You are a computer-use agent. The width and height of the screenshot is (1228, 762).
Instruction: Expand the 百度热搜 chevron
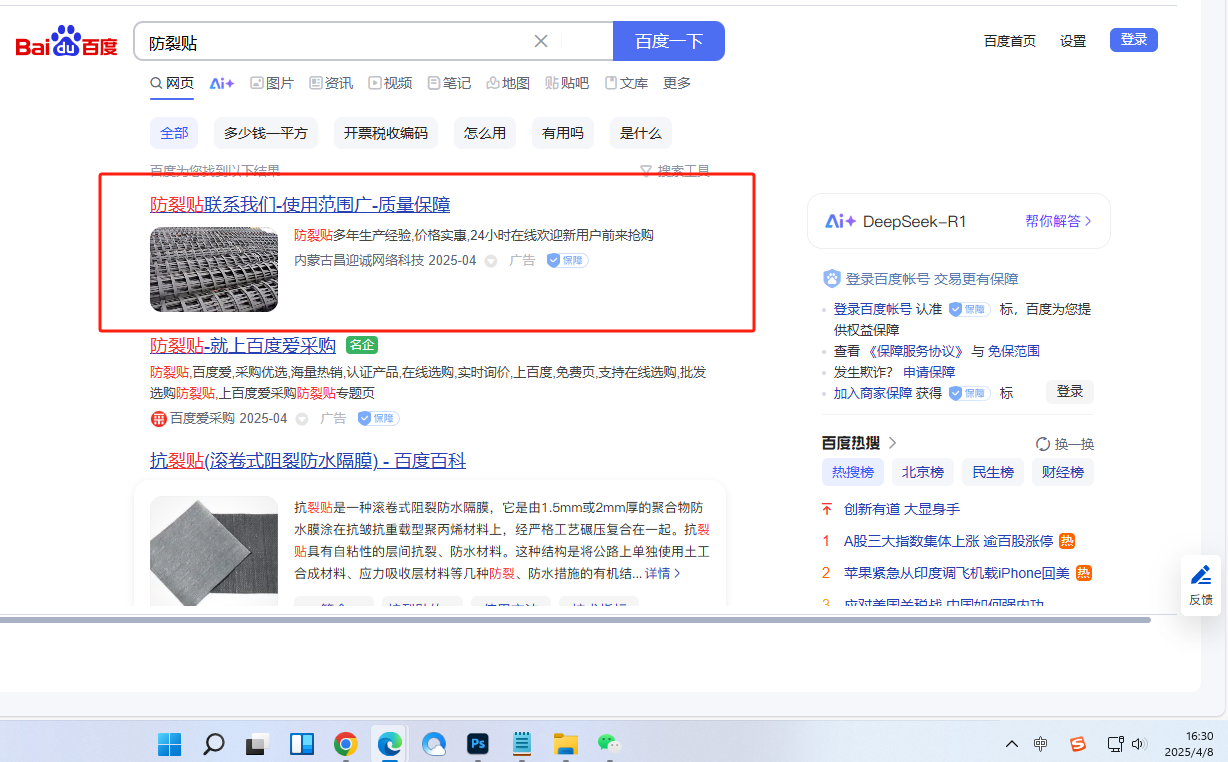coord(893,443)
